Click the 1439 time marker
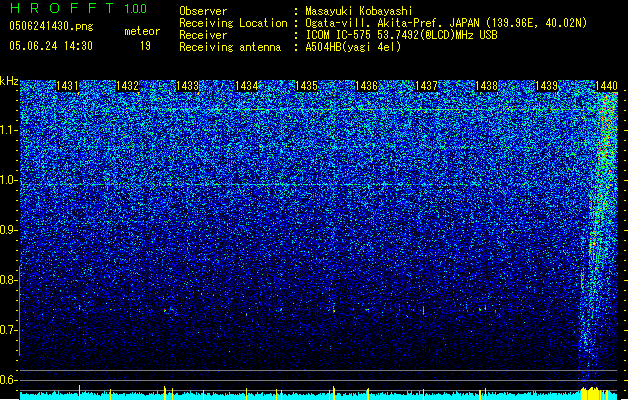Viewport: 629px width, 400px height. (x=547, y=86)
